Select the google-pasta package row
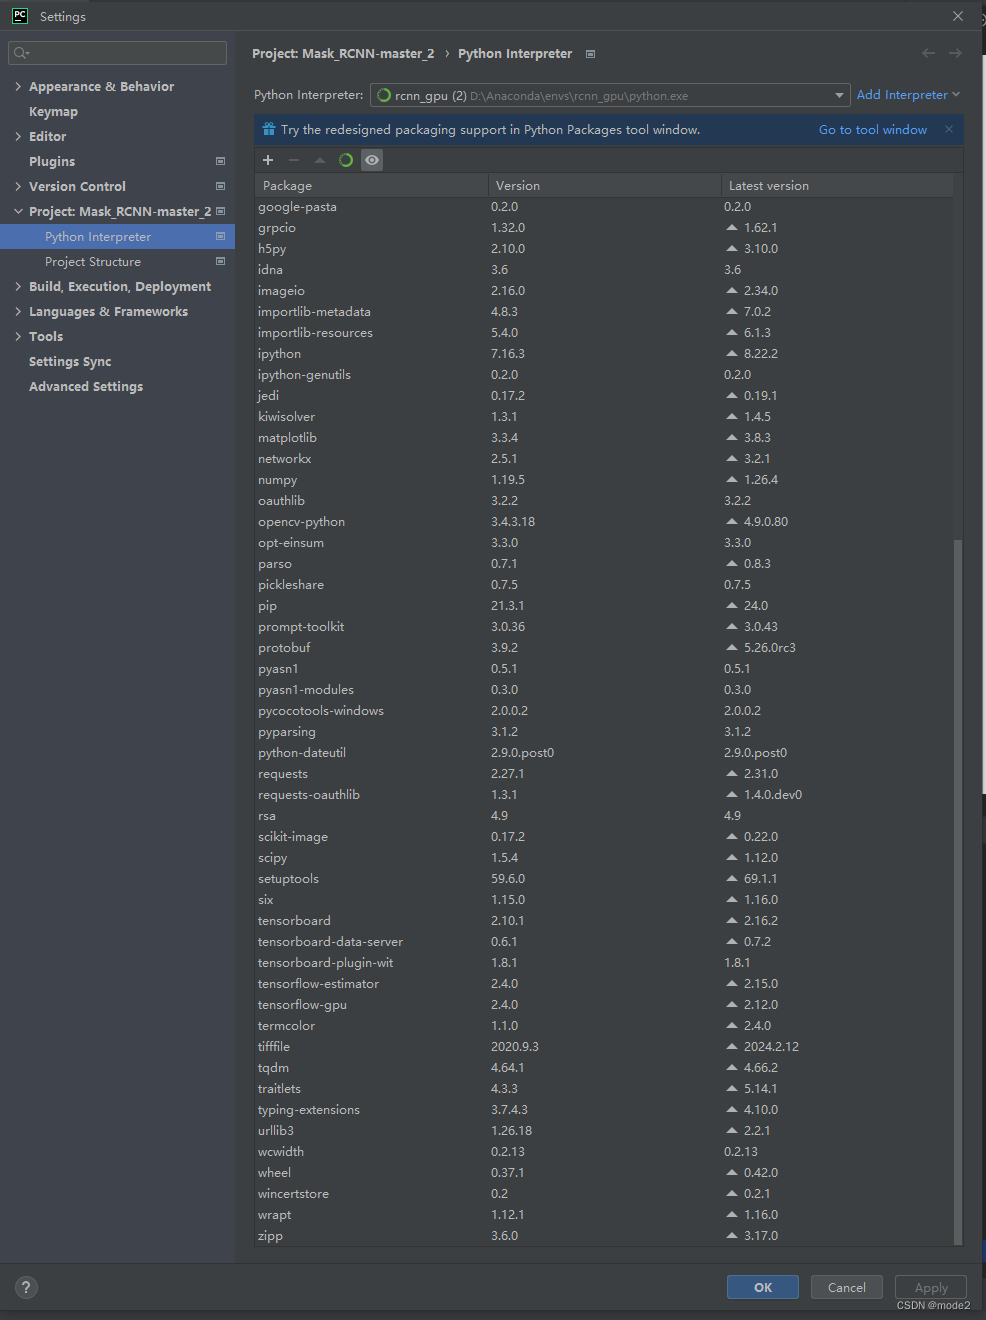 point(604,207)
